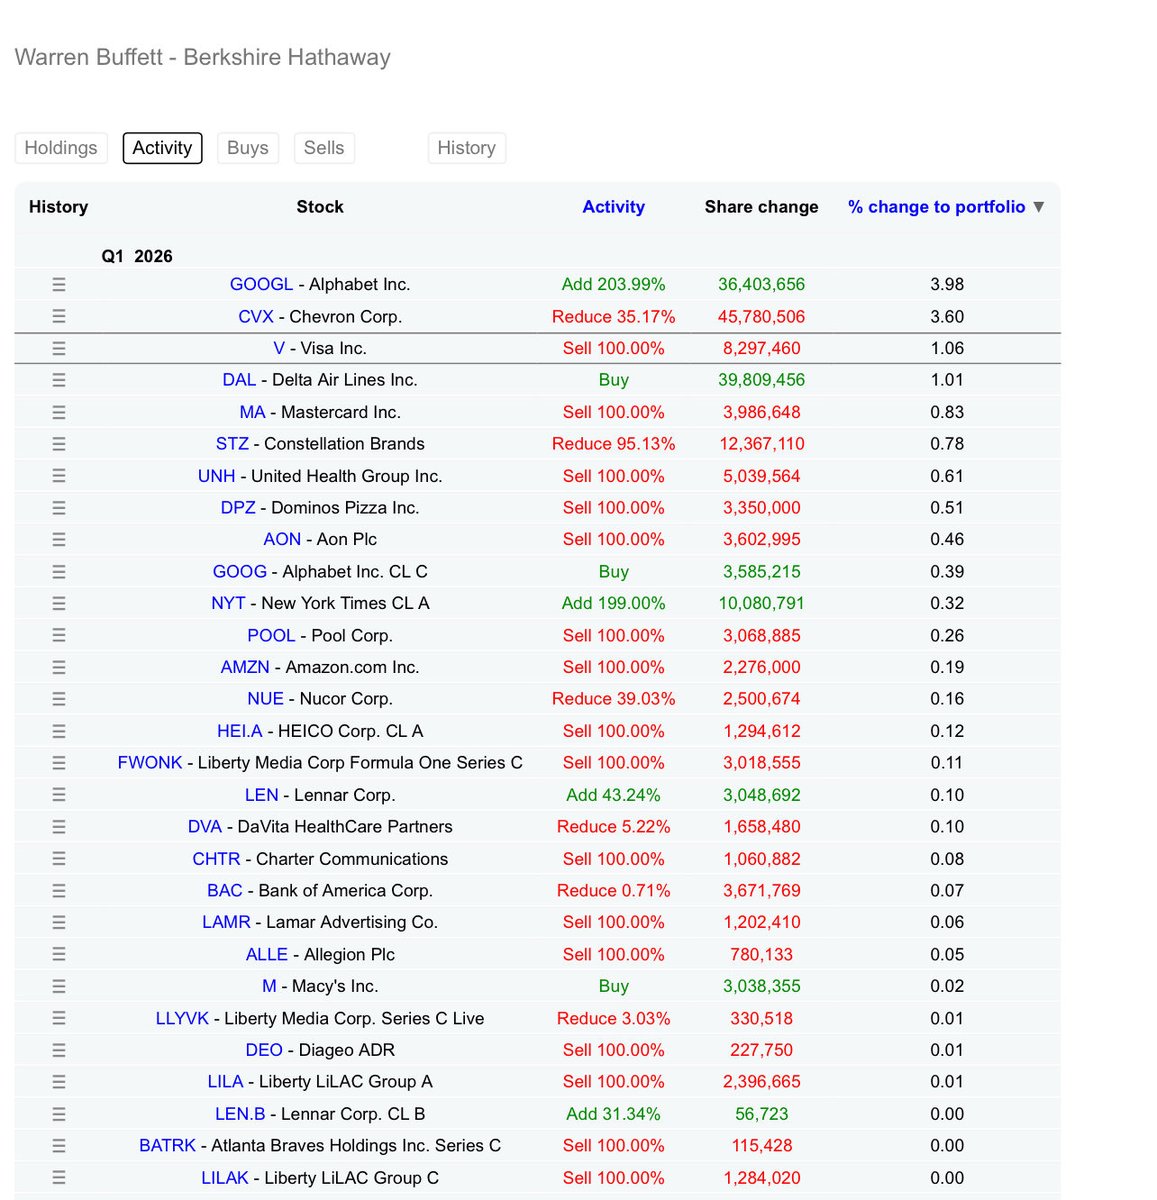Open the Sells tab

click(324, 148)
